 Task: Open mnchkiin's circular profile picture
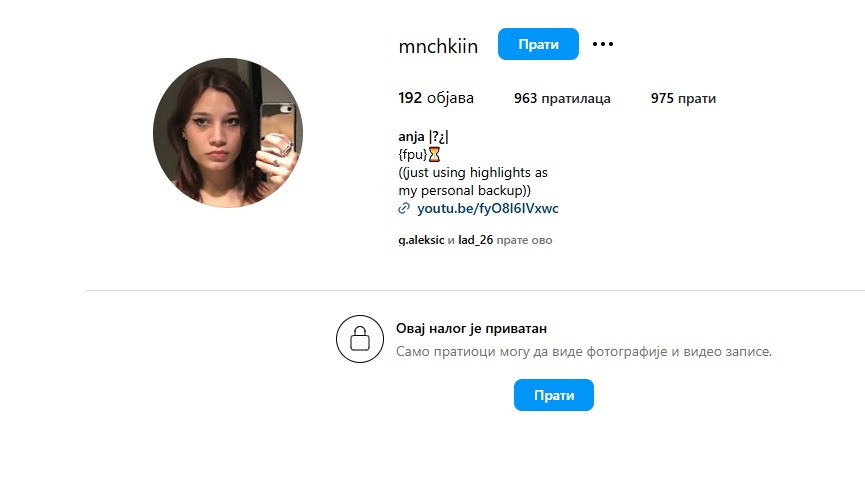point(228,132)
